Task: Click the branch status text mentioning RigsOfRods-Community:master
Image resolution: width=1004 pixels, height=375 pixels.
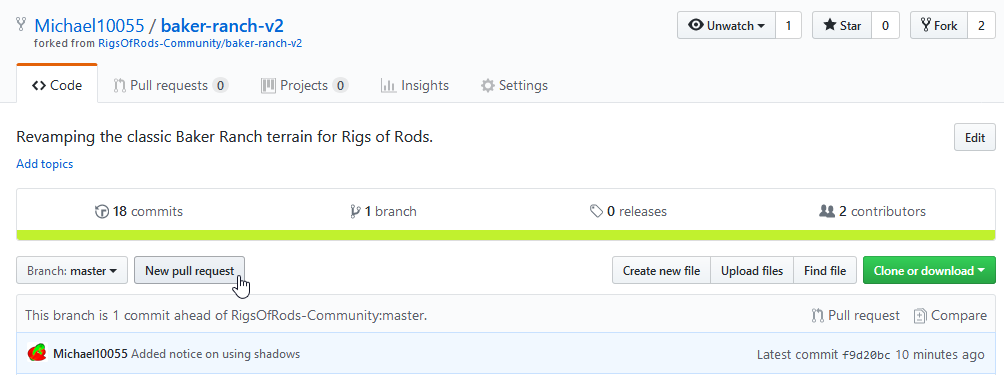Action: tap(226, 315)
